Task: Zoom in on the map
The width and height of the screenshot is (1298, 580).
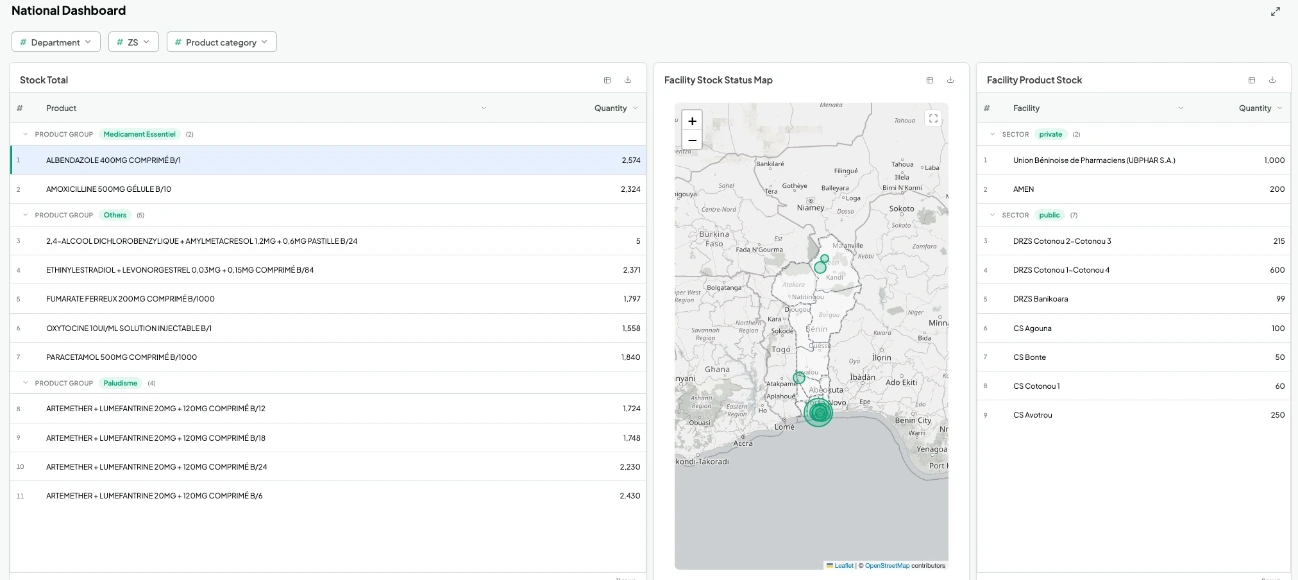Action: click(692, 120)
